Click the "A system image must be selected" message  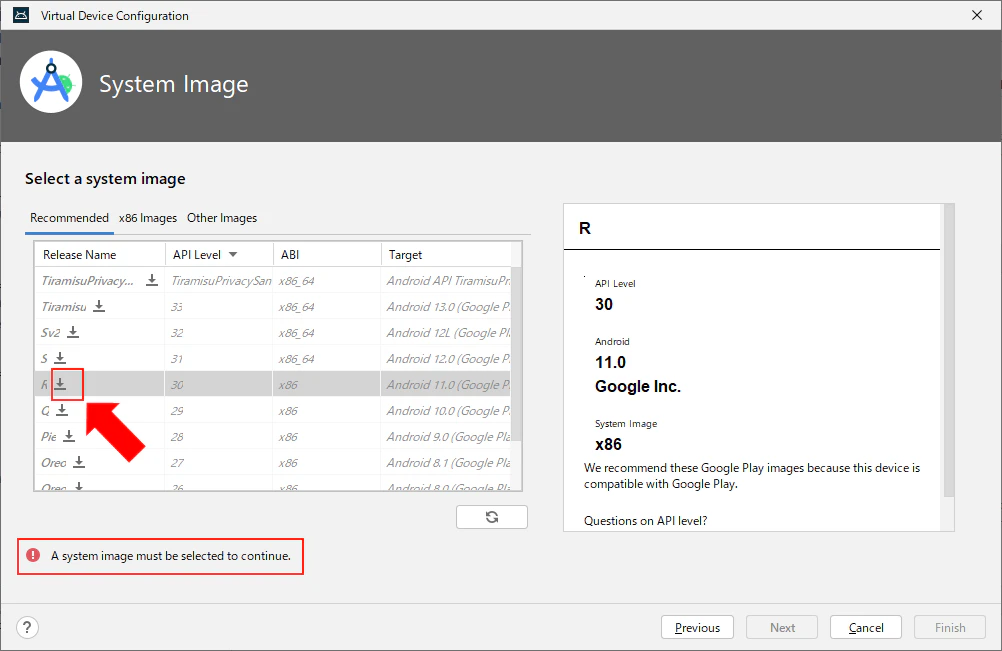pos(171,556)
